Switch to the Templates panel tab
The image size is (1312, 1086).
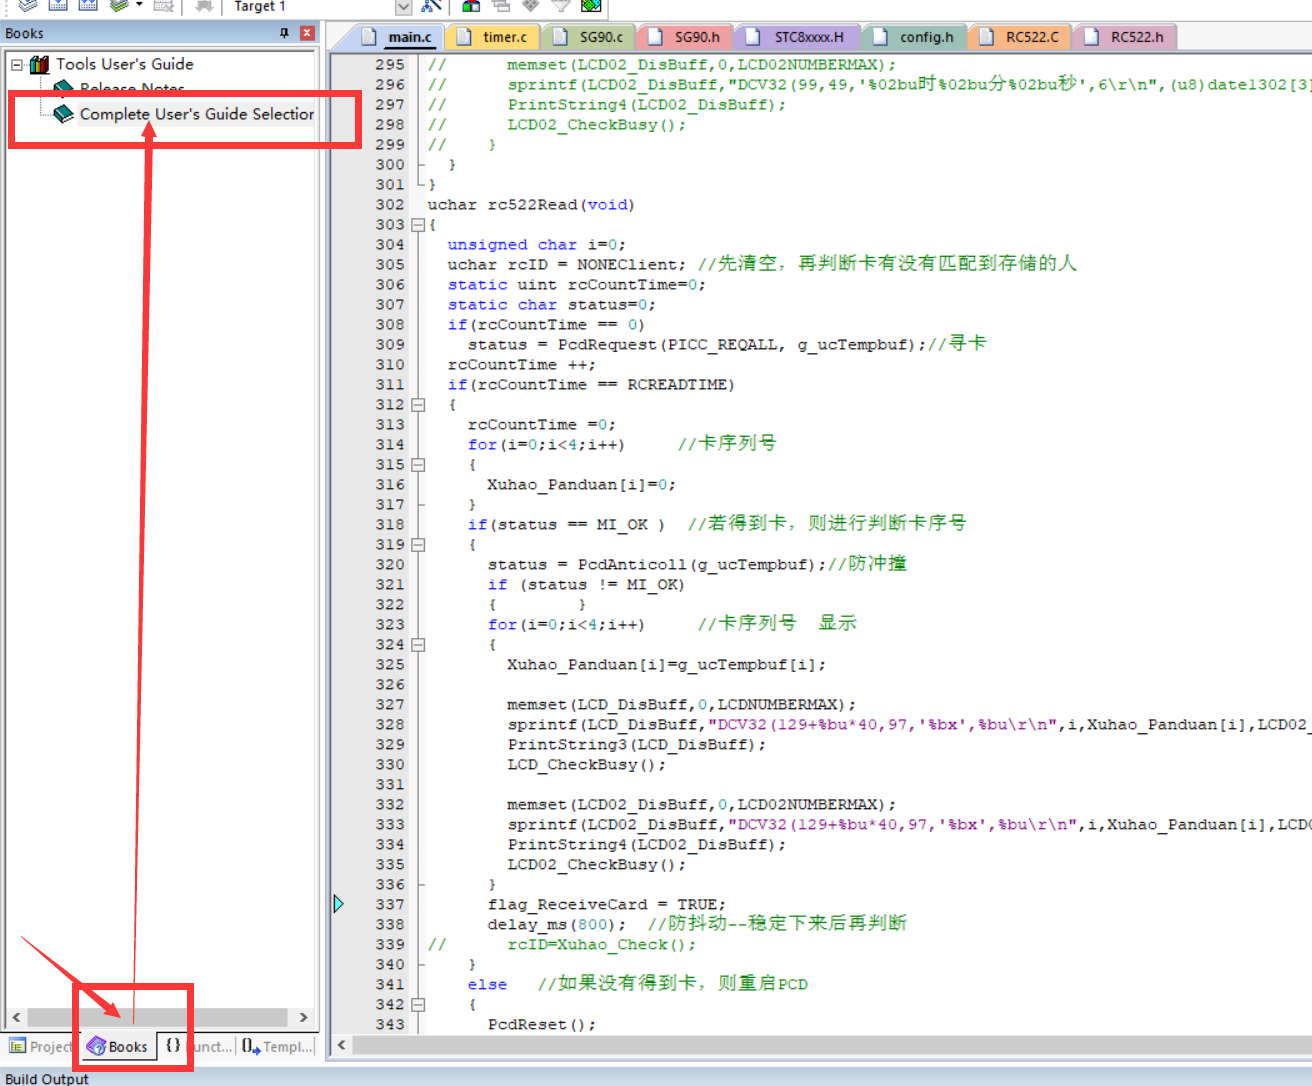pos(277,1046)
